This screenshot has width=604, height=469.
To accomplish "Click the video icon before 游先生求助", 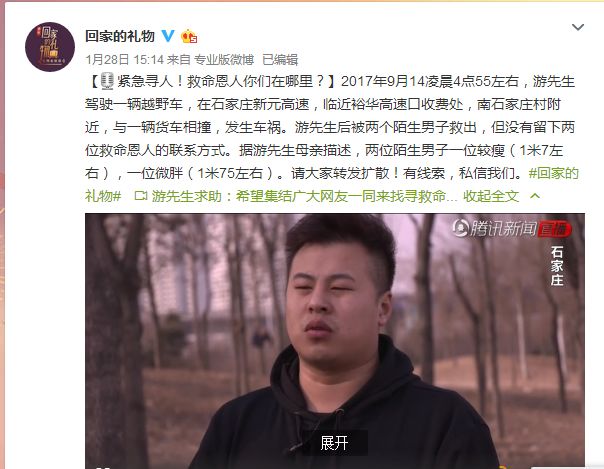I will (x=141, y=196).
